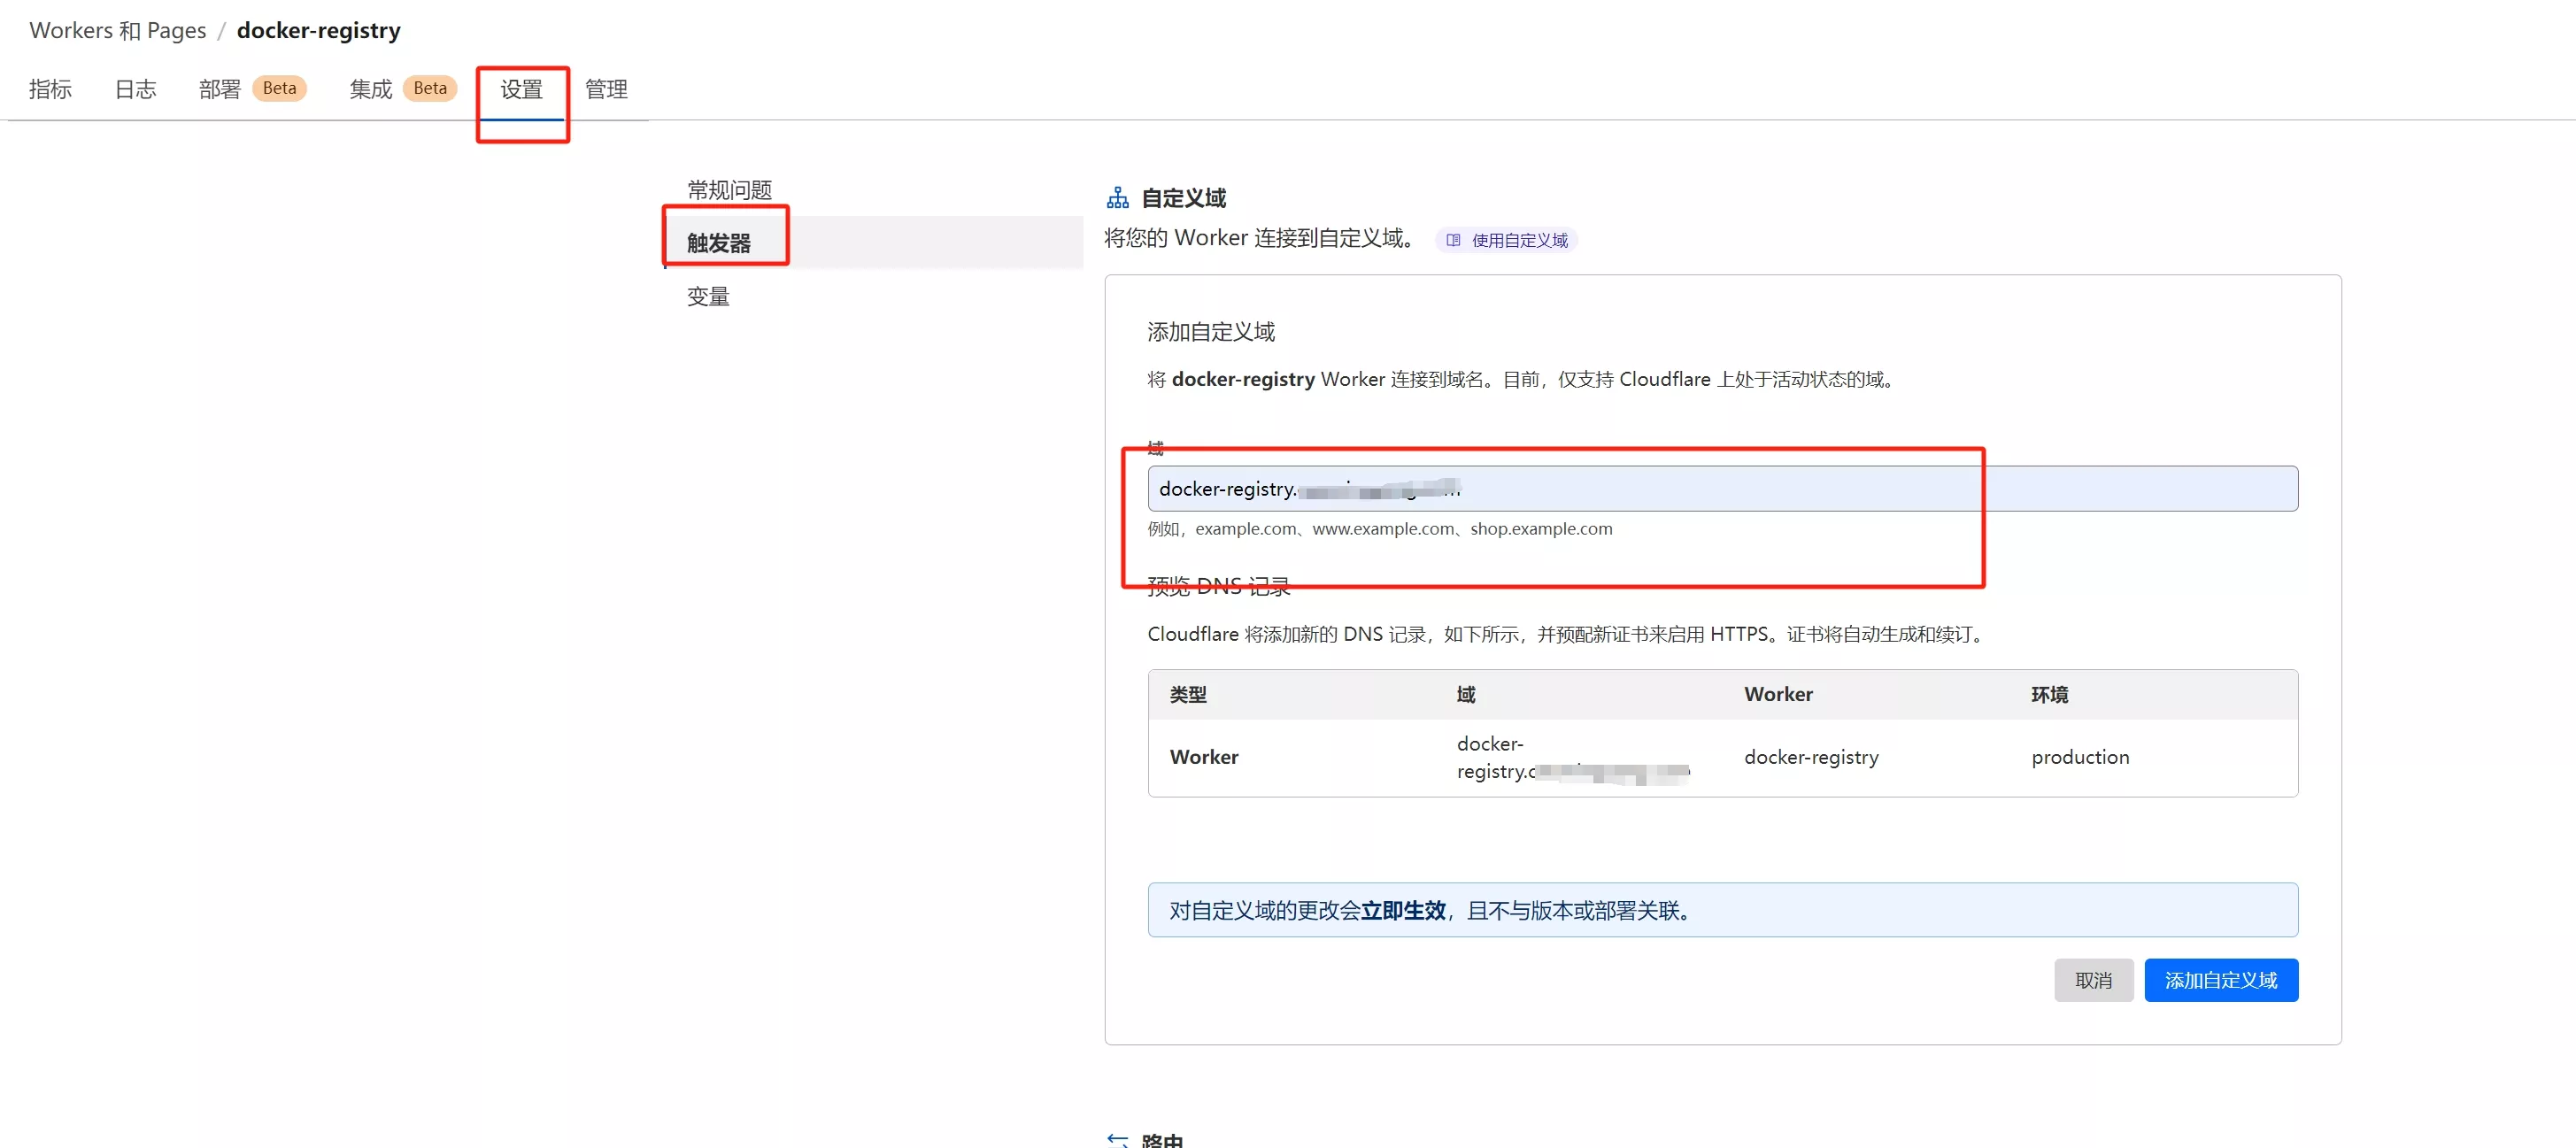Select the 设置 tab
Screen dimensions: 2576x1148
click(x=521, y=89)
